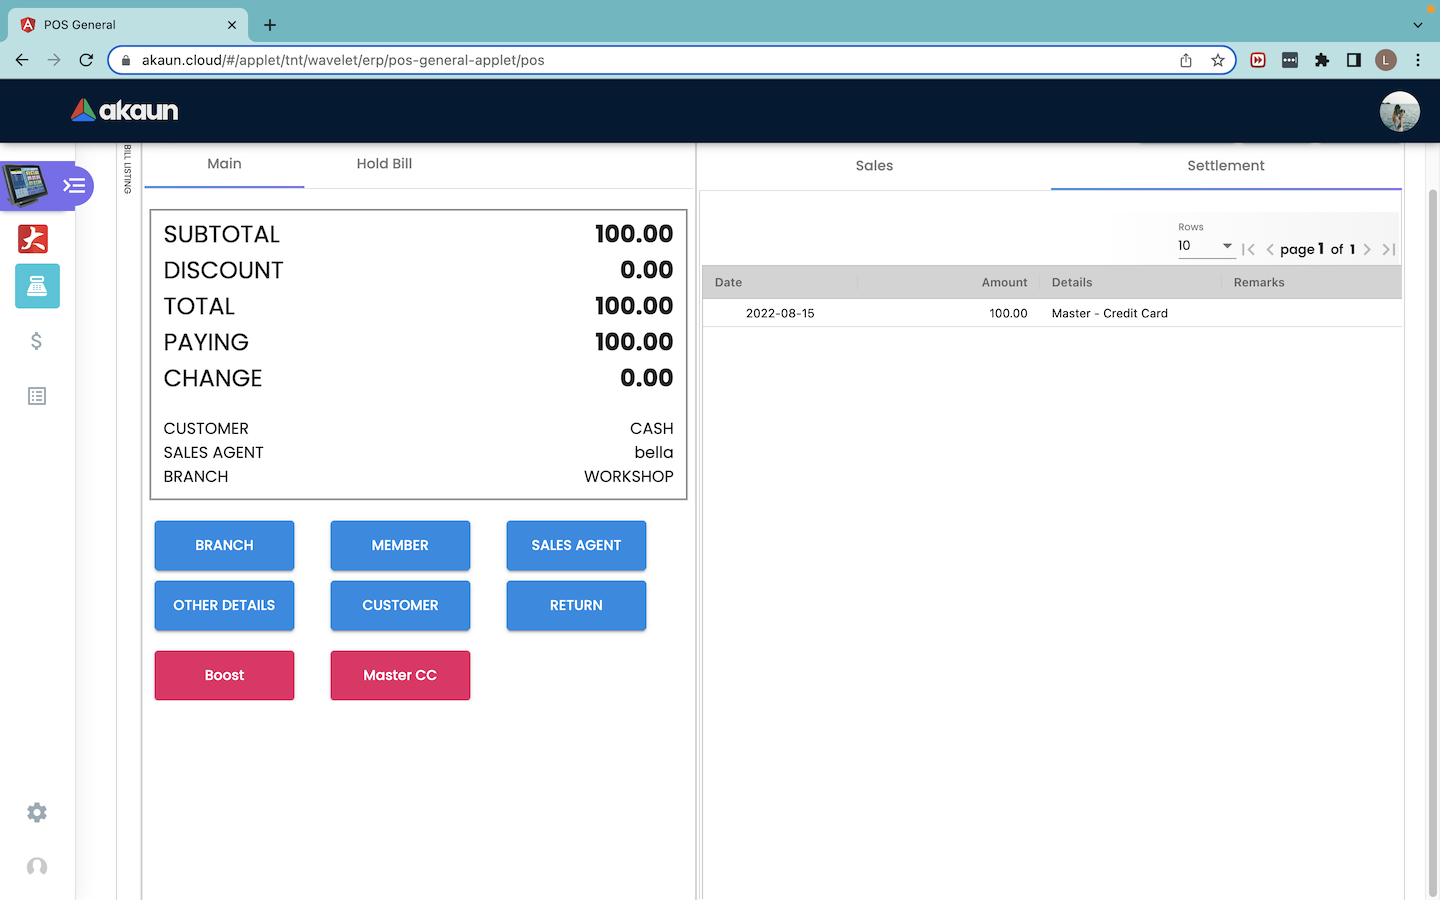Switch to the Main tab
Image resolution: width=1440 pixels, height=900 pixels.
tap(224, 164)
